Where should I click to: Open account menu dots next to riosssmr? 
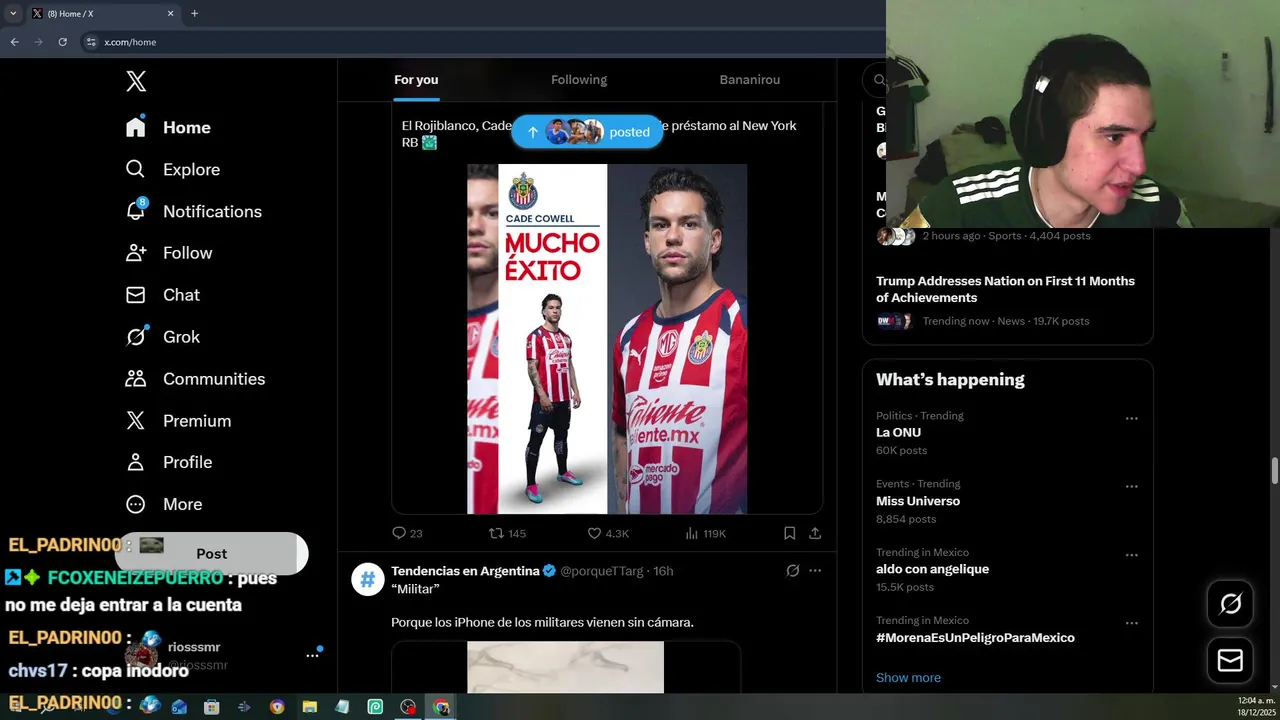(312, 655)
